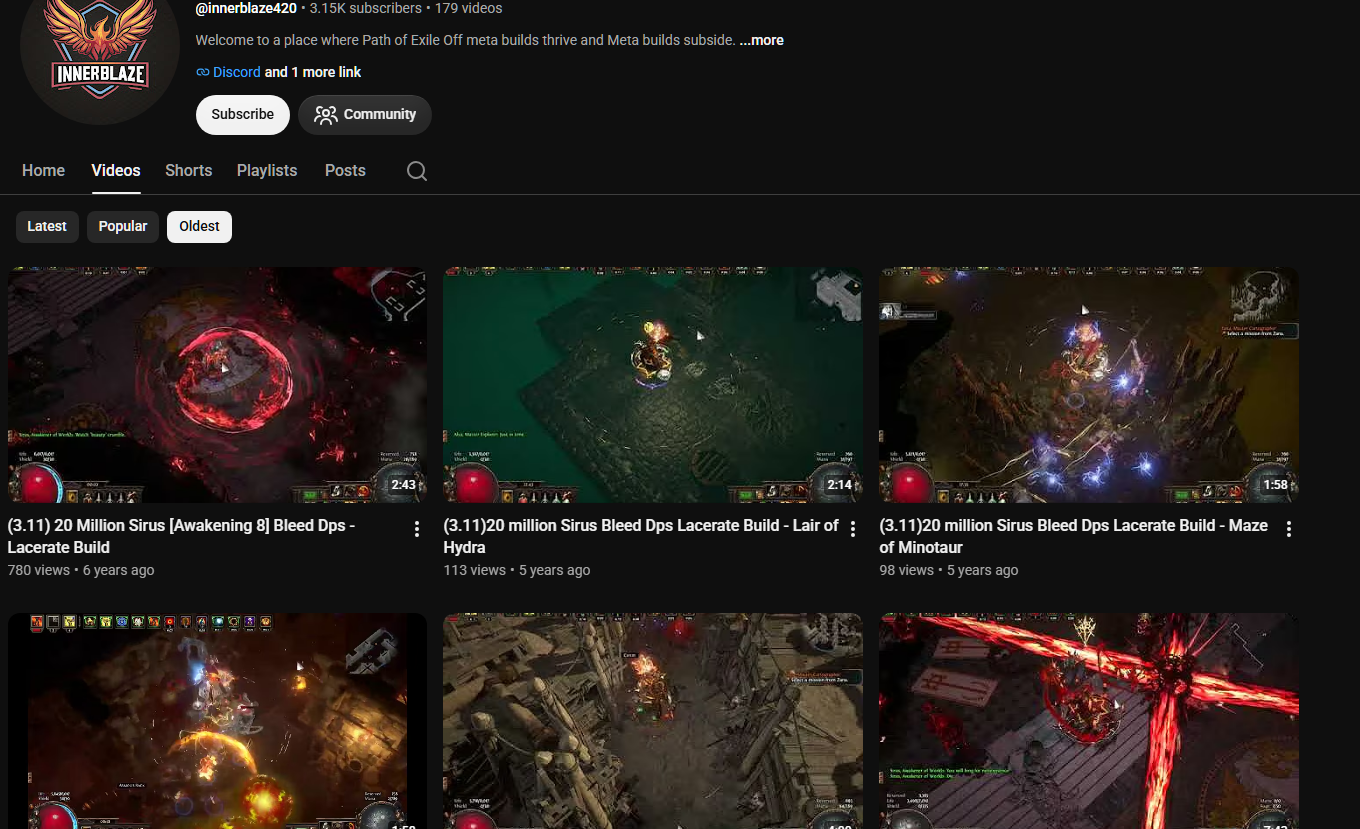Click the '179 videos' count

coord(468,8)
